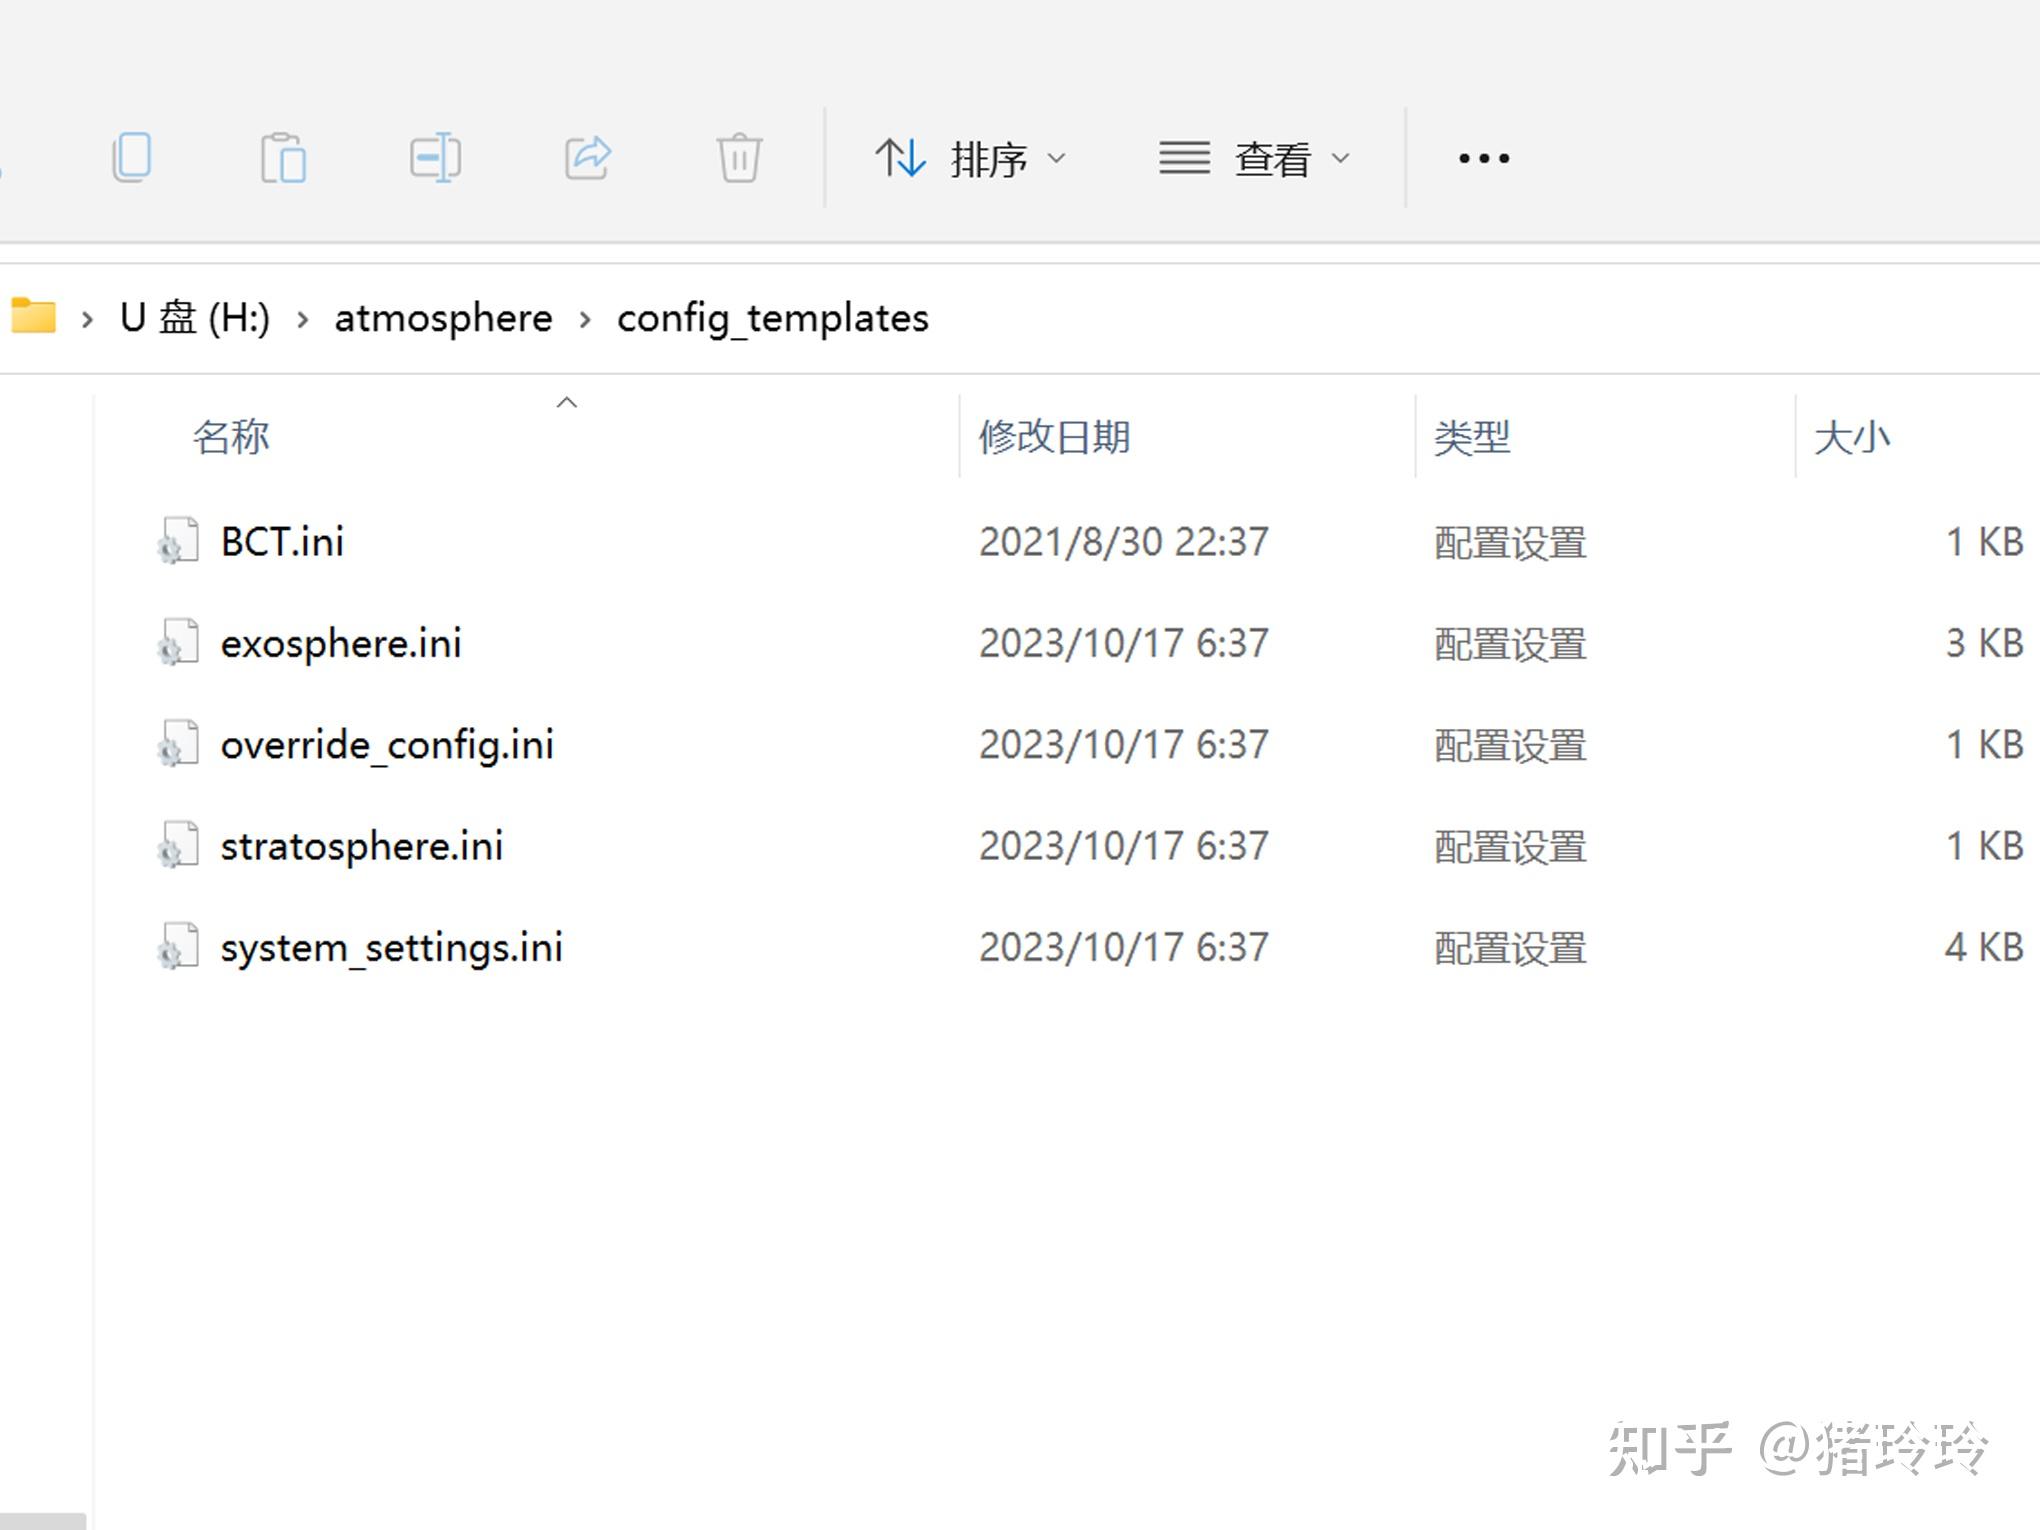The image size is (2040, 1530).
Task: Open the three-dot more options menu
Action: click(x=1483, y=158)
